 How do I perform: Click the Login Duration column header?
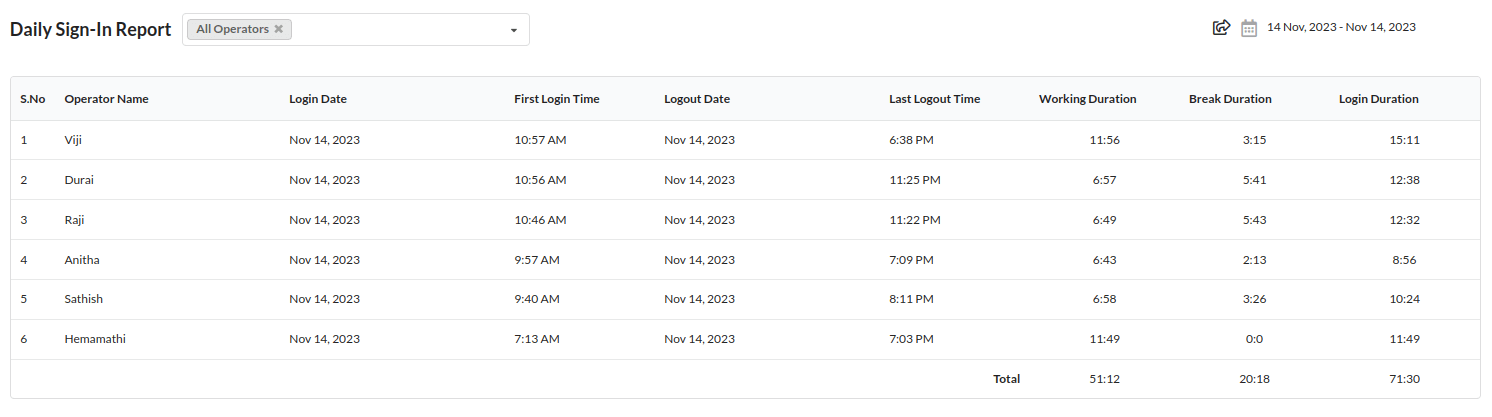1379,99
